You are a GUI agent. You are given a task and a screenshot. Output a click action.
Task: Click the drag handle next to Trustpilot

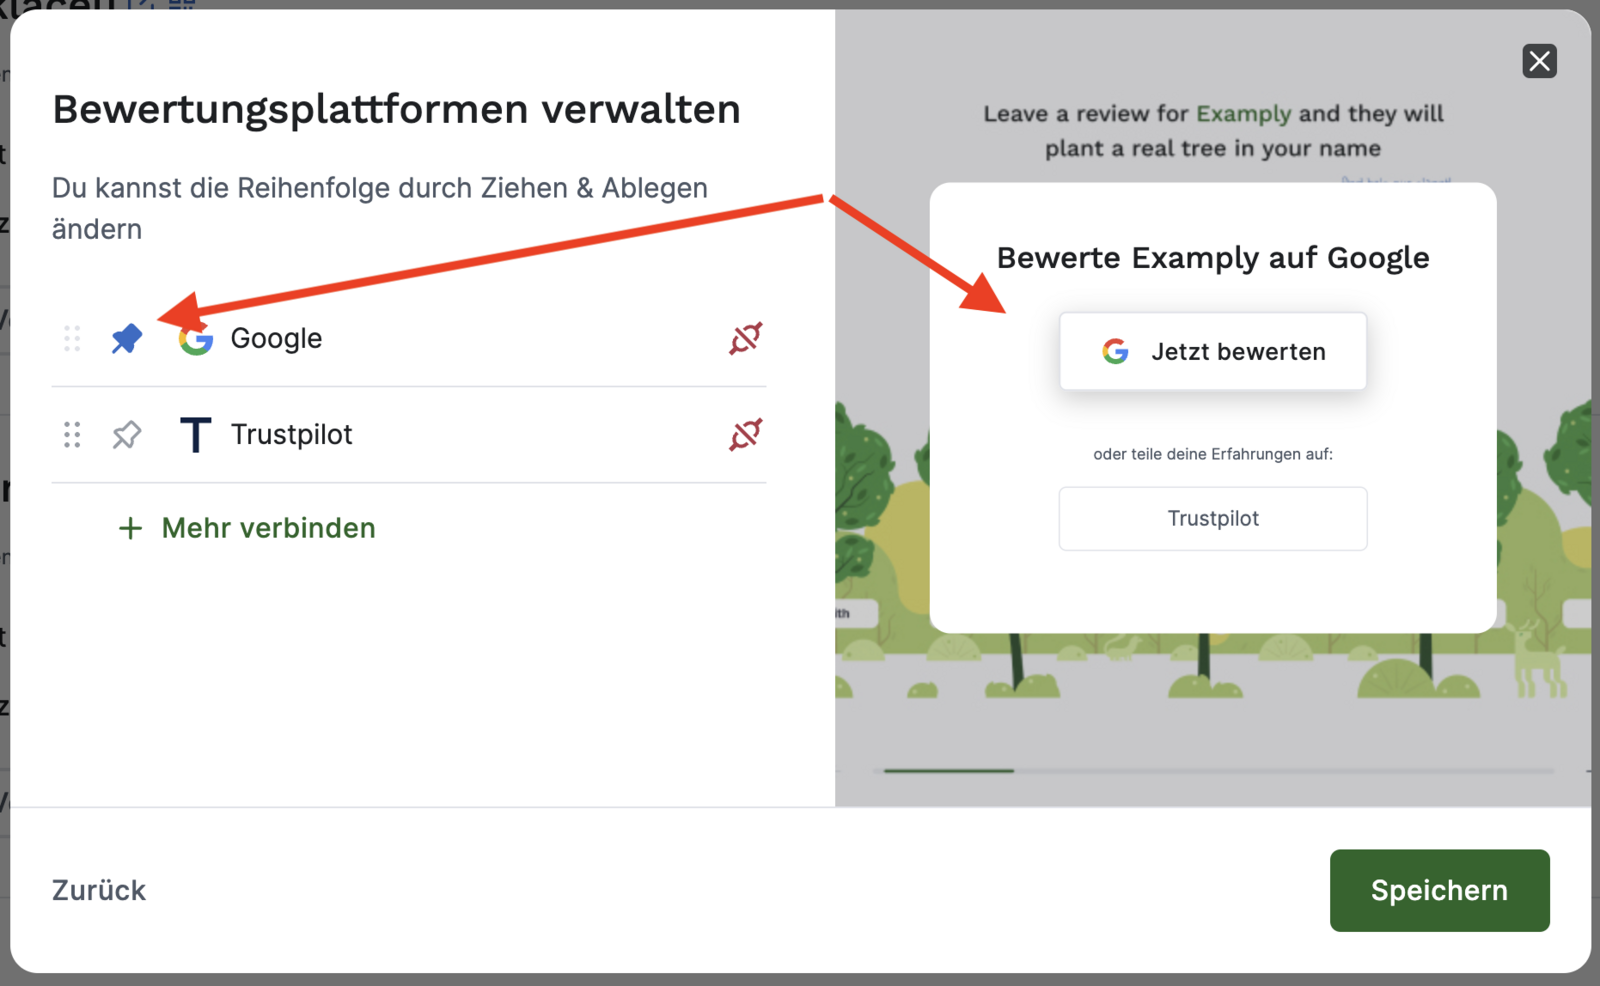click(x=71, y=435)
